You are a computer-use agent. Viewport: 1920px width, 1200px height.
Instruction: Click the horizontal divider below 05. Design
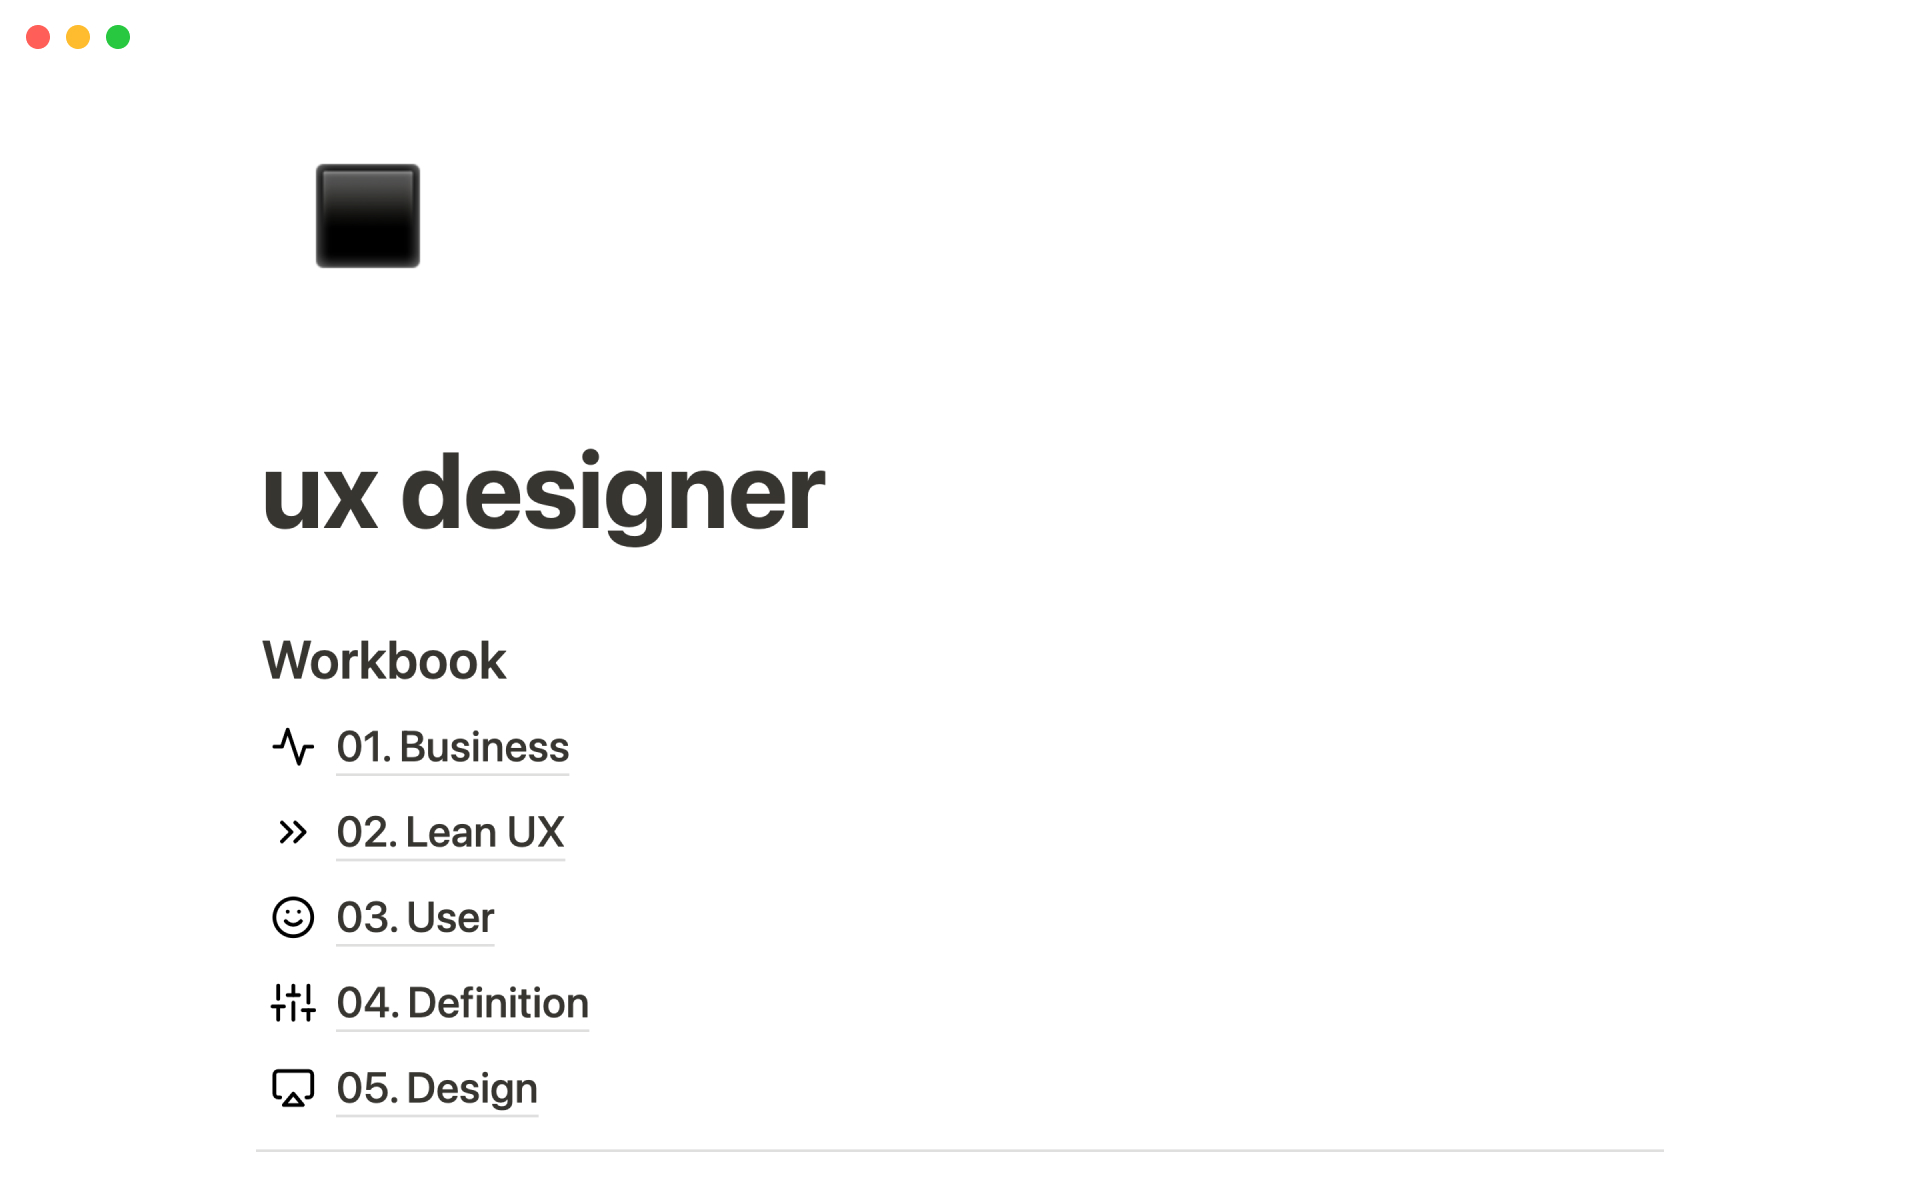pos(960,1150)
